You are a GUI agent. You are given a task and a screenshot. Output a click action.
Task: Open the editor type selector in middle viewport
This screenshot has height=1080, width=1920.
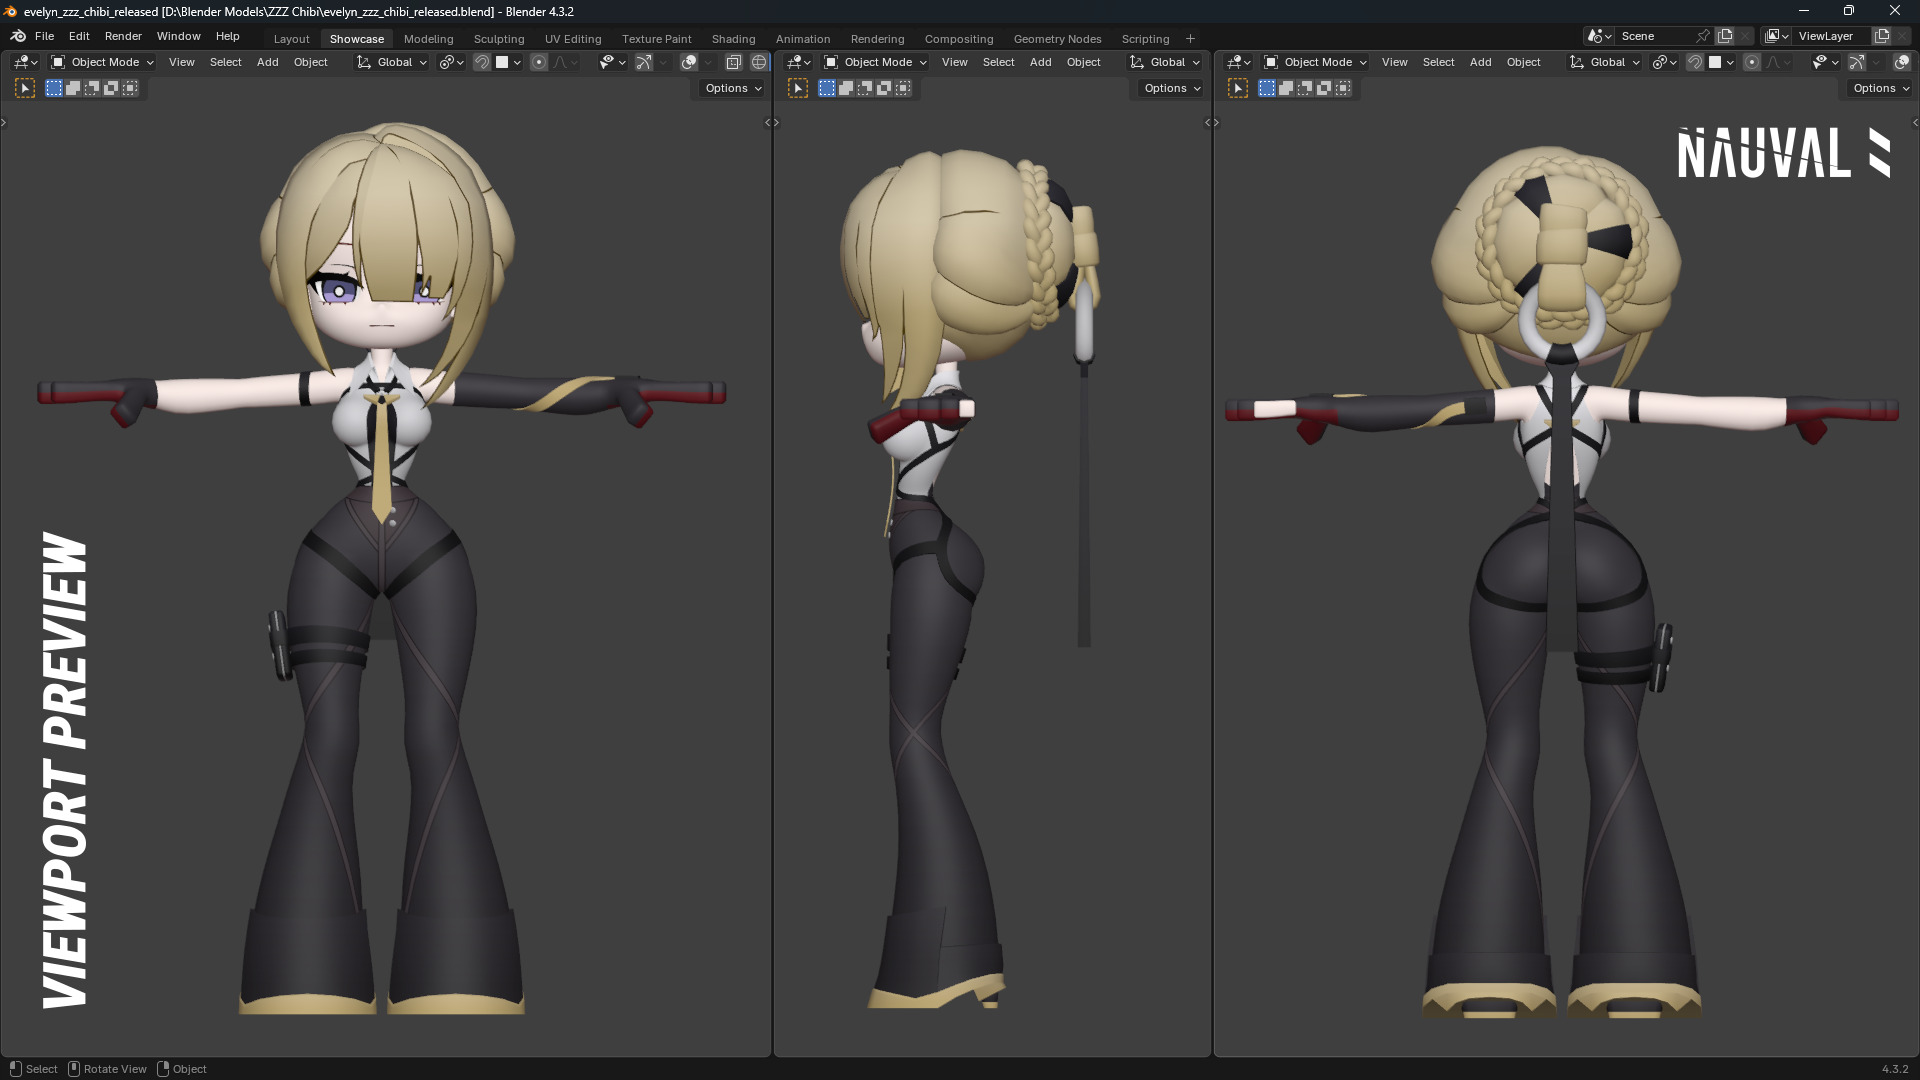coord(799,62)
